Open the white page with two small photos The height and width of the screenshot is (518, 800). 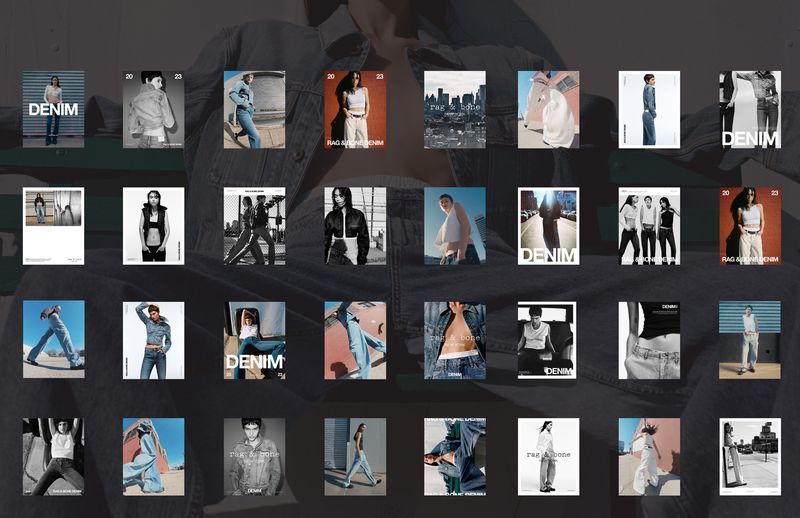tap(54, 226)
